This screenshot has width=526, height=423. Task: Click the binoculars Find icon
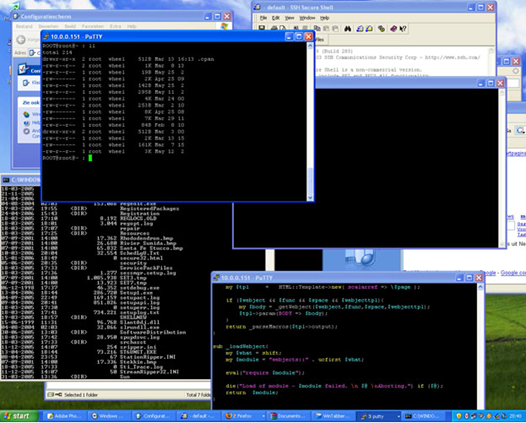point(348,29)
